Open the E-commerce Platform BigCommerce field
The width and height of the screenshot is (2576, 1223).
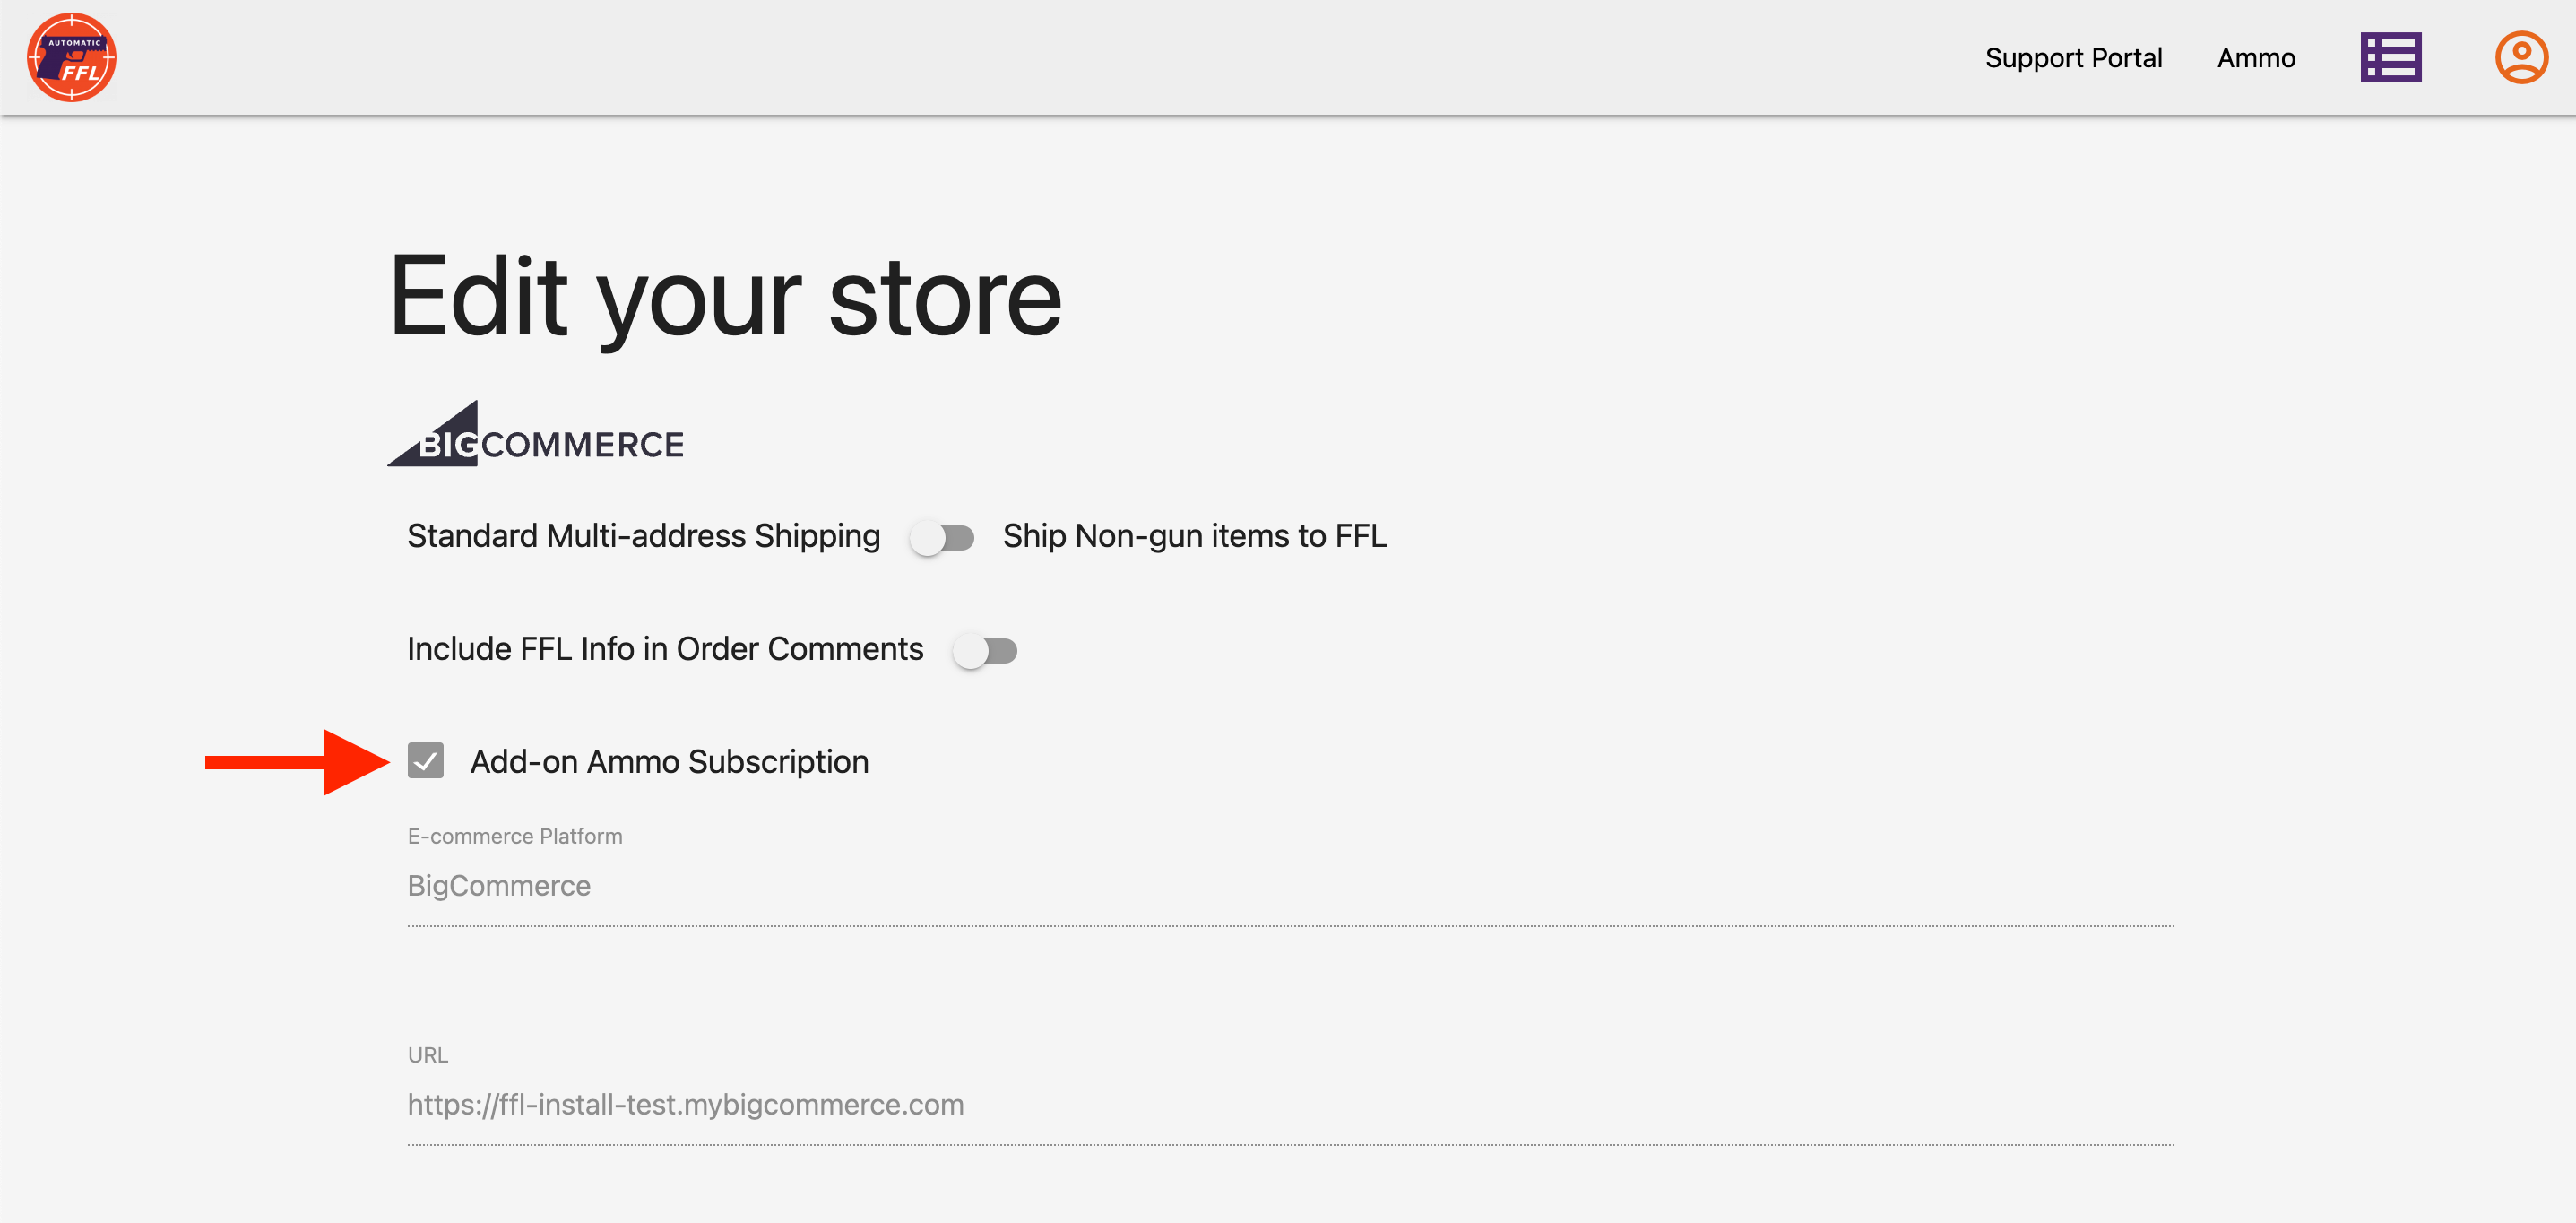tap(1290, 886)
